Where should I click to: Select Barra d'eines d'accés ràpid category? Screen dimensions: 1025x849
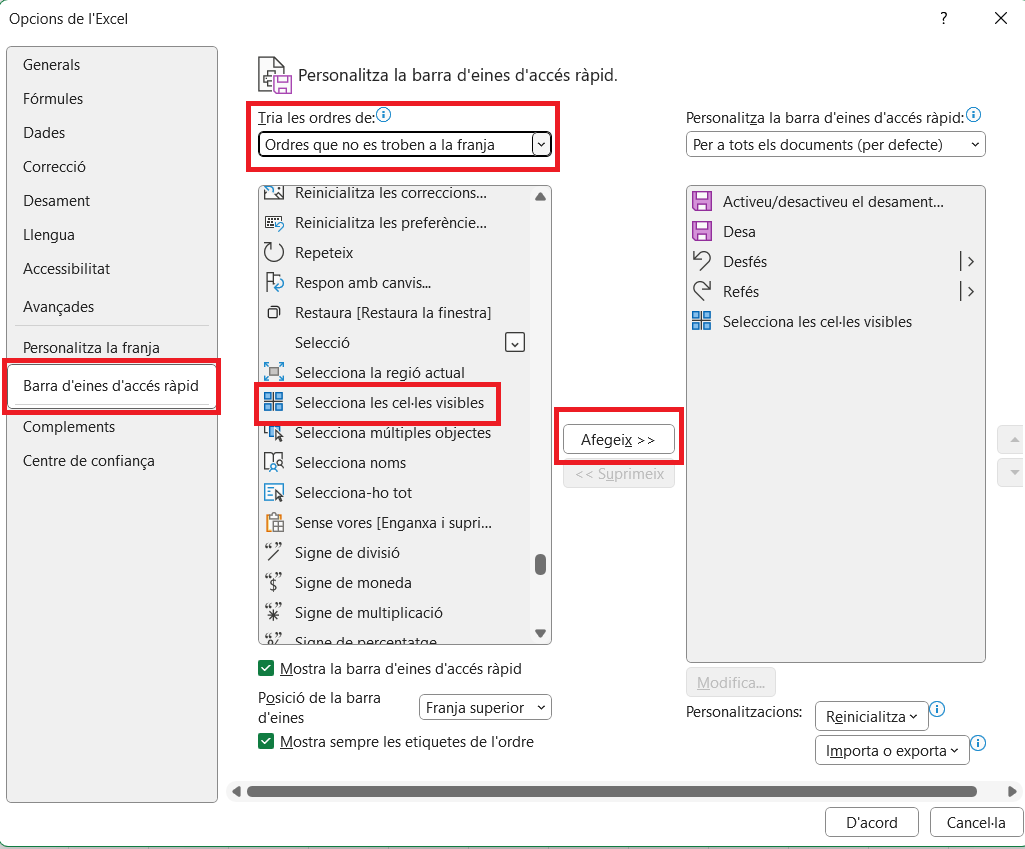111,386
